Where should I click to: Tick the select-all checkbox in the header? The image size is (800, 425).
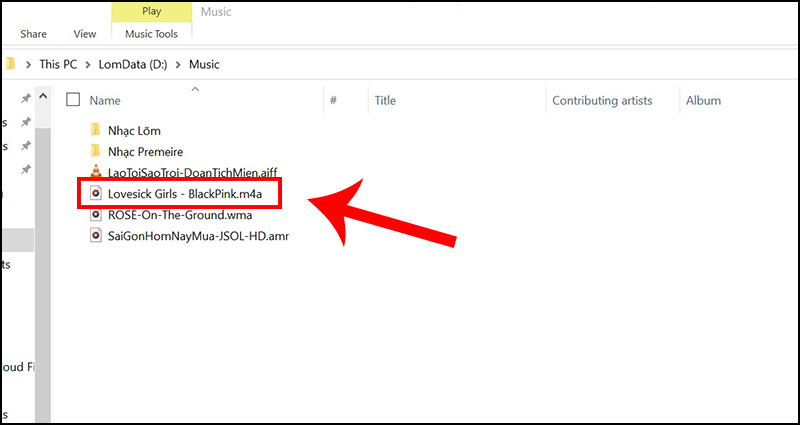point(73,99)
